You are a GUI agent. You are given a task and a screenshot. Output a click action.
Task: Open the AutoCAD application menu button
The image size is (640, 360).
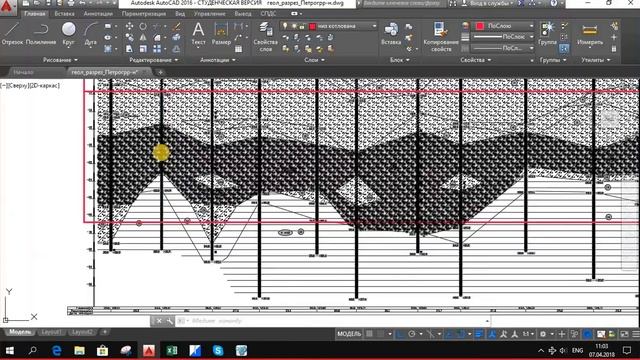click(x=7, y=7)
